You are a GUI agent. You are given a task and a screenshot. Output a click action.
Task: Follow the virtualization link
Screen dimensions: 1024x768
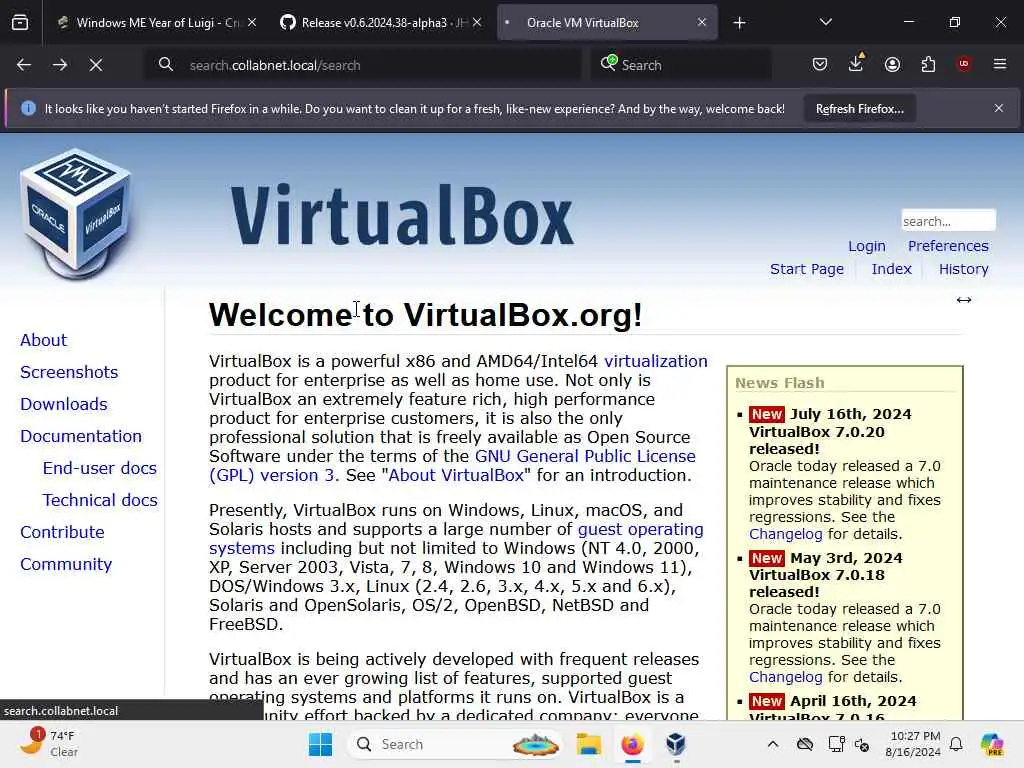tap(656, 361)
